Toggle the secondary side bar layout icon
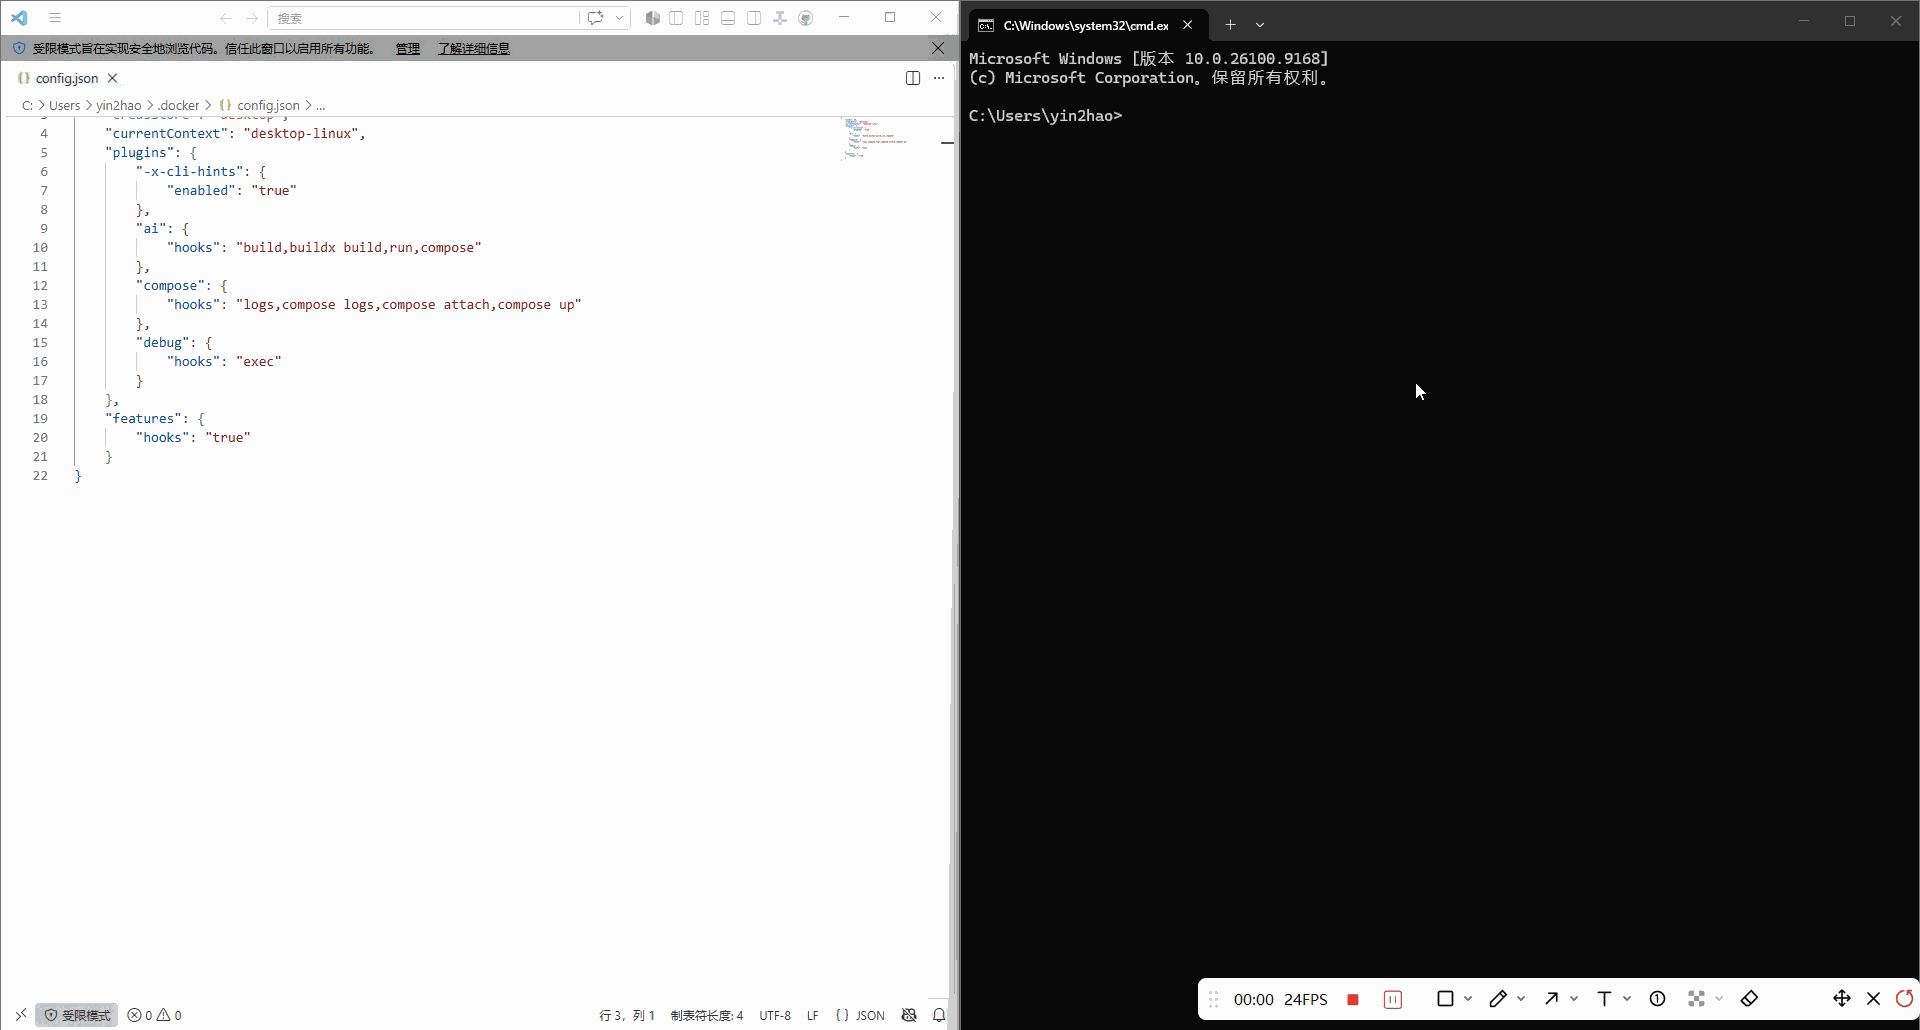The width and height of the screenshot is (1920, 1030). point(754,18)
